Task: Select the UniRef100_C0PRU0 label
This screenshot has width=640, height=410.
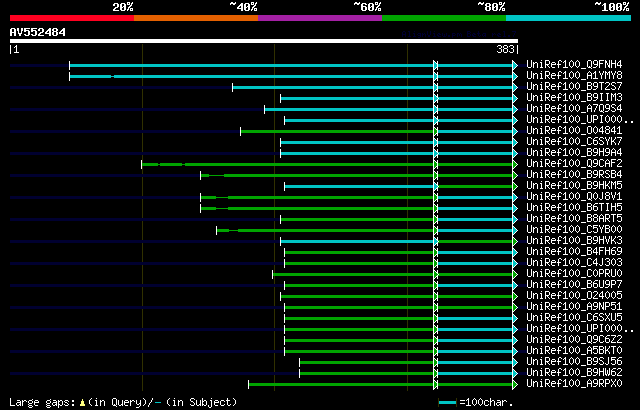Action: 574,274
